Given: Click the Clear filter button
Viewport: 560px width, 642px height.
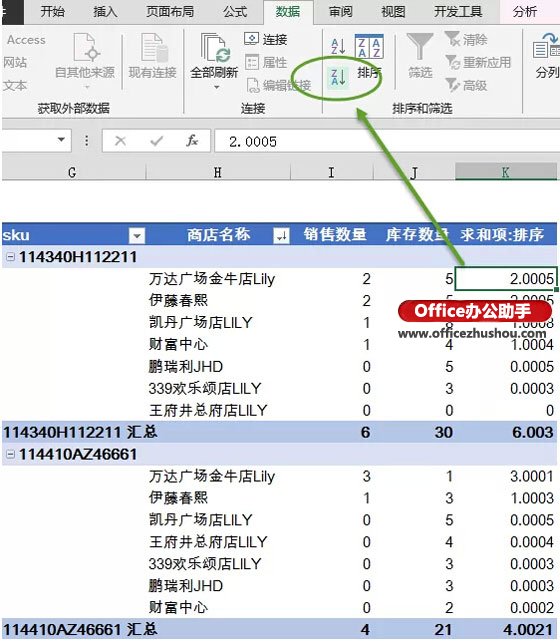Looking at the screenshot, I should pos(466,40).
